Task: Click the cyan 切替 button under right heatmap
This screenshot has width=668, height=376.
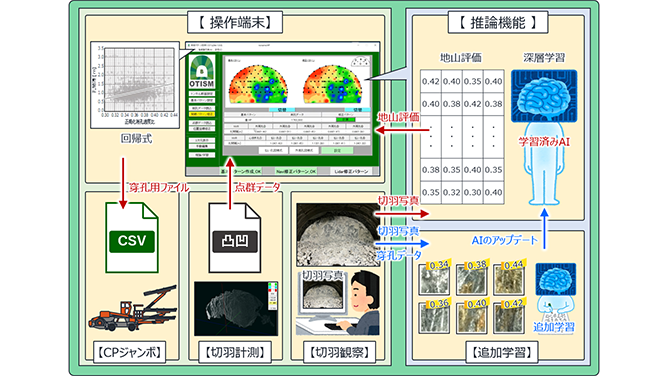Action: click(357, 109)
